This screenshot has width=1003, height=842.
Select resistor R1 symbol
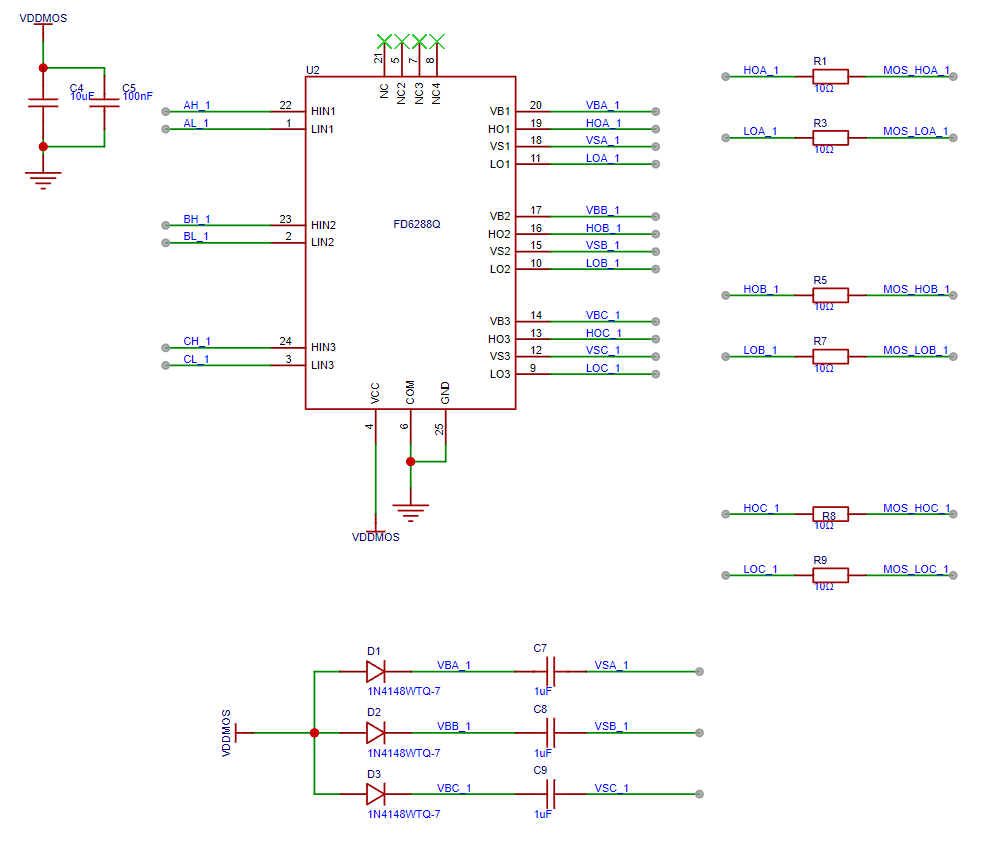(830, 77)
